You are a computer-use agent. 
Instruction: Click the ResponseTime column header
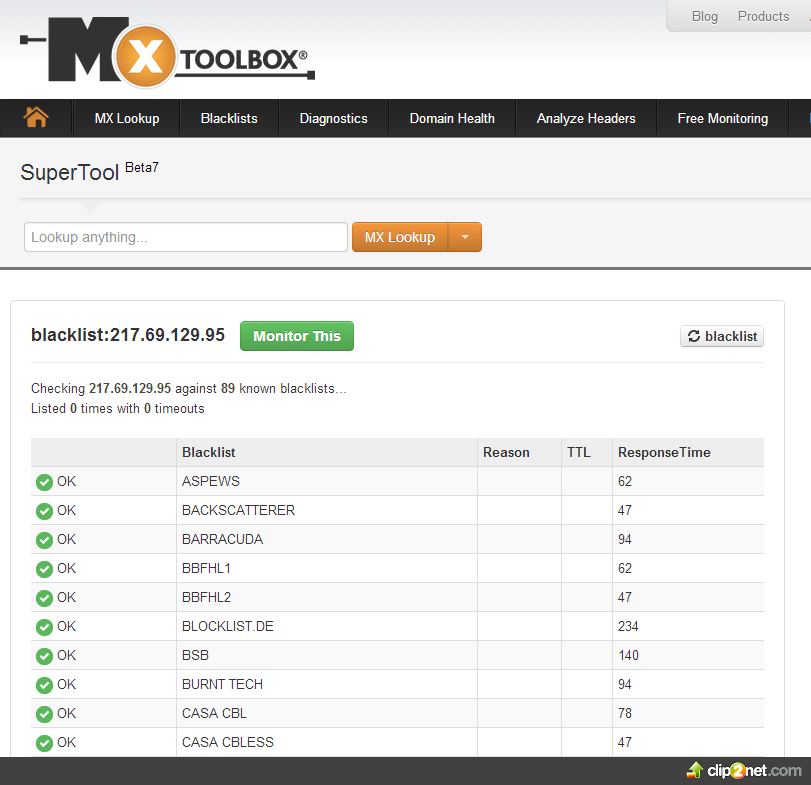coord(664,452)
